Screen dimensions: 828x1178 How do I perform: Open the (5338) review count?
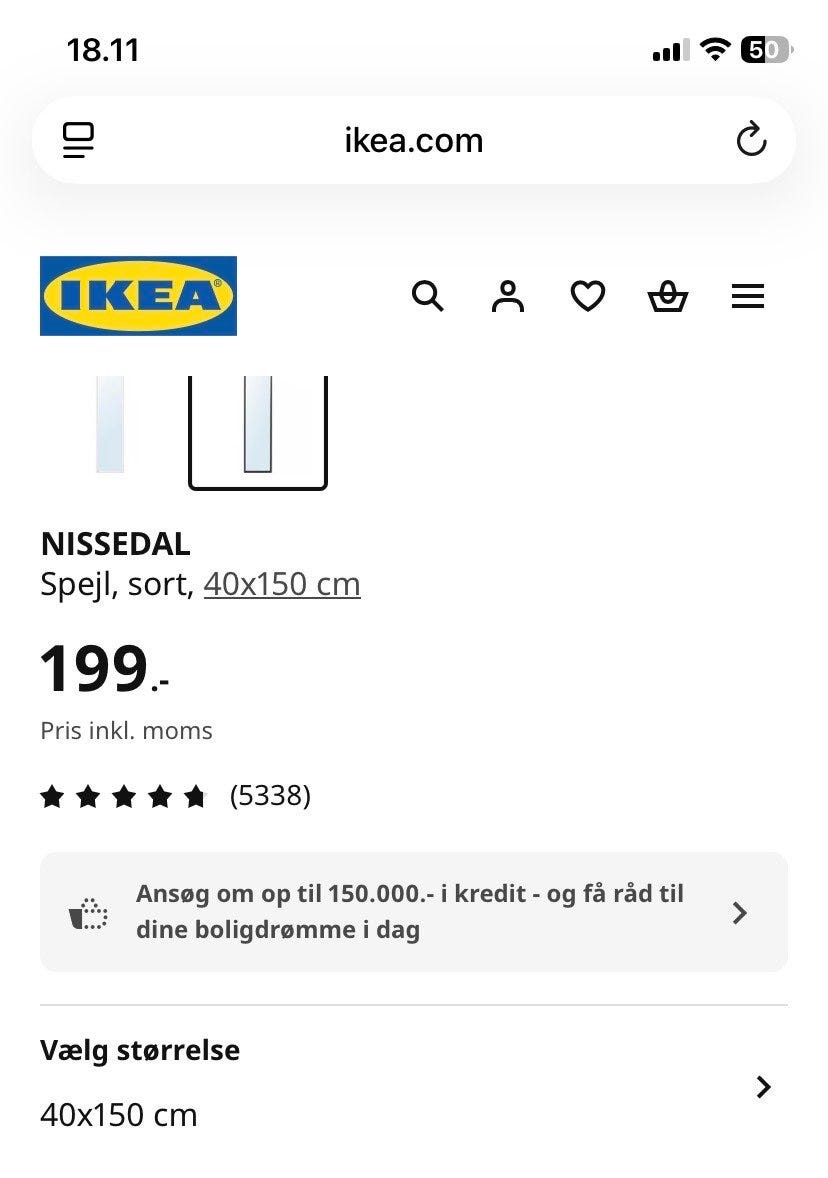pyautogui.click(x=270, y=796)
